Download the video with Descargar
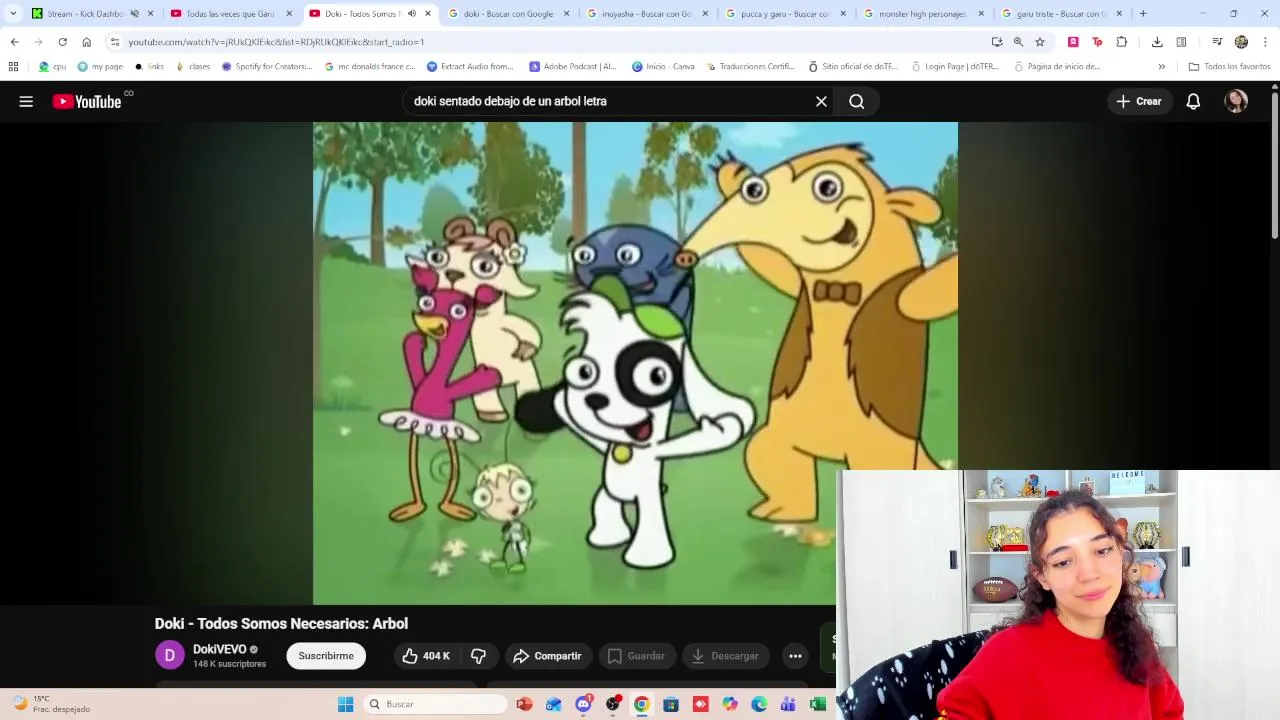The width and height of the screenshot is (1280, 720). 724,656
